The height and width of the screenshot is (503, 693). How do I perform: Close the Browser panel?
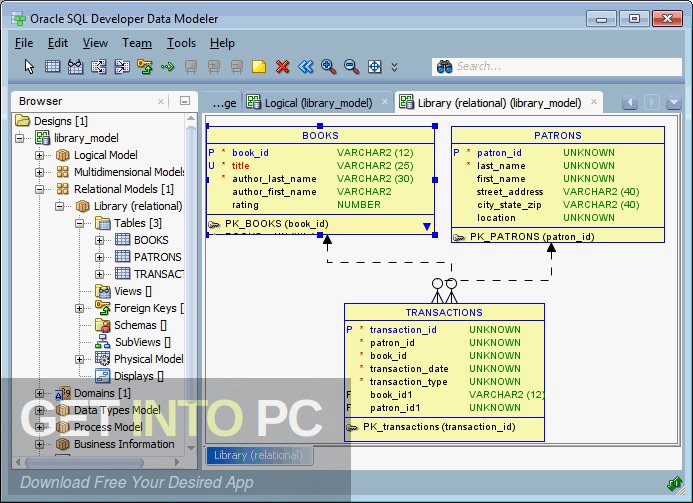pos(161,102)
